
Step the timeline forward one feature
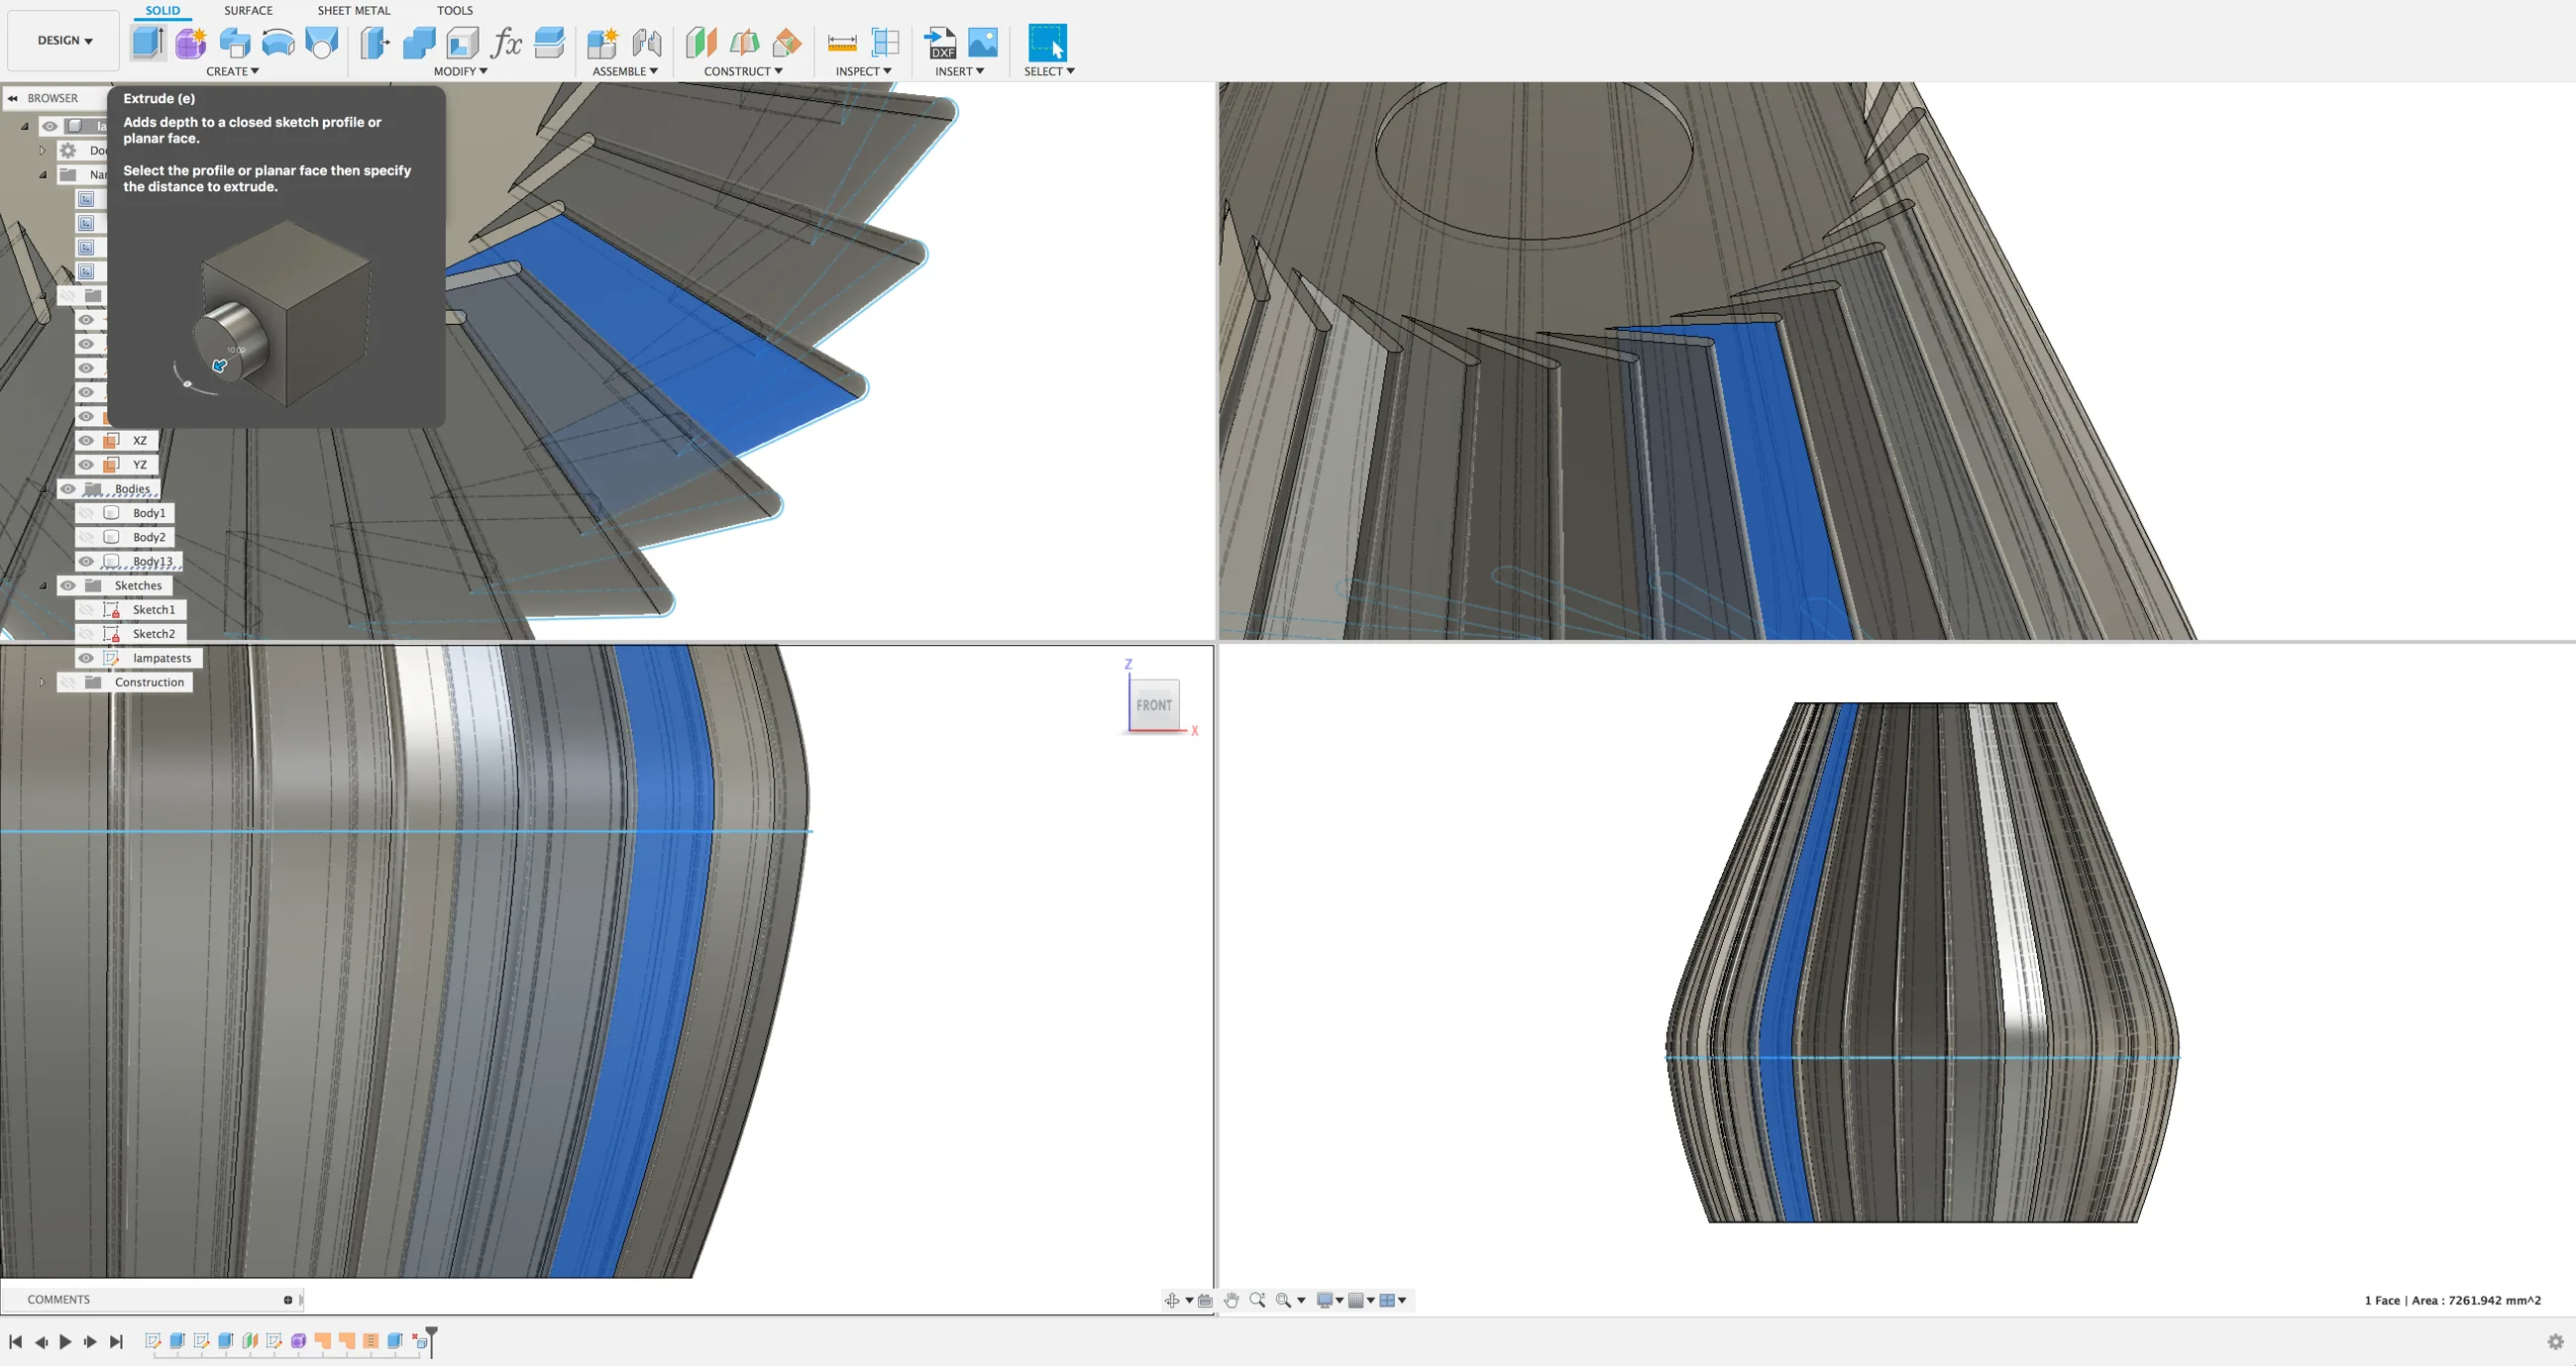click(x=90, y=1342)
